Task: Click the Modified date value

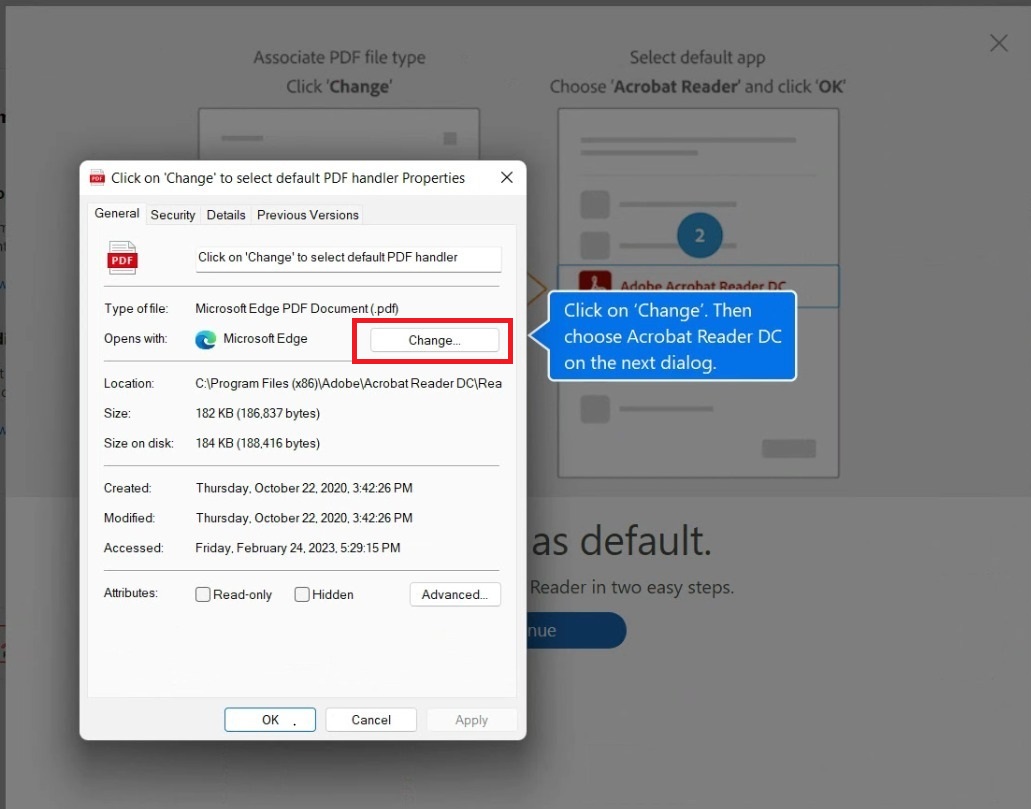Action: tap(304, 518)
